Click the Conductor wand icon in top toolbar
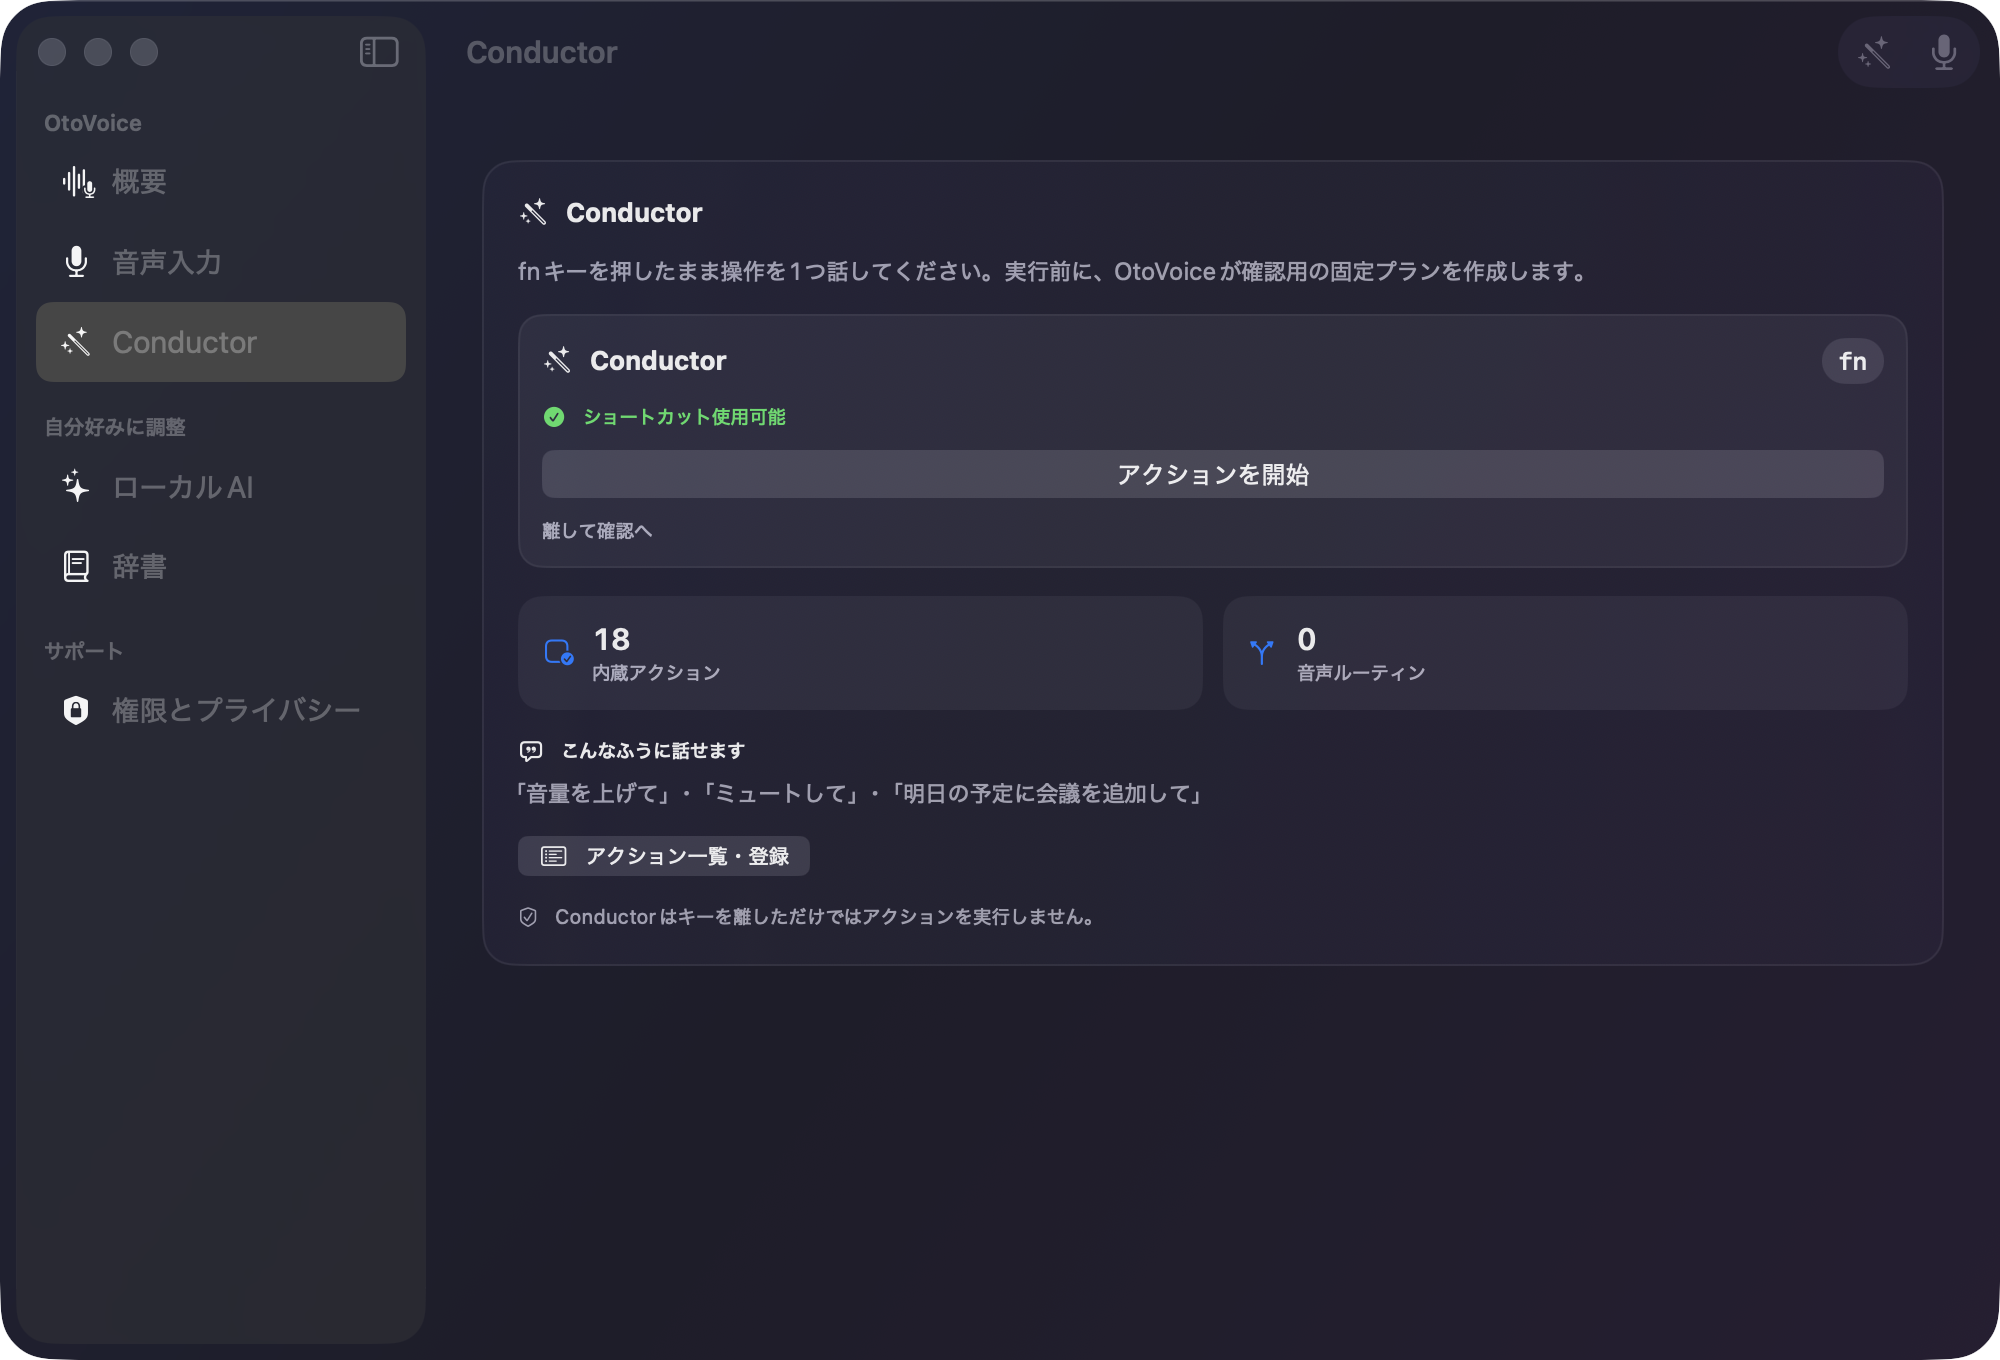 [1875, 52]
